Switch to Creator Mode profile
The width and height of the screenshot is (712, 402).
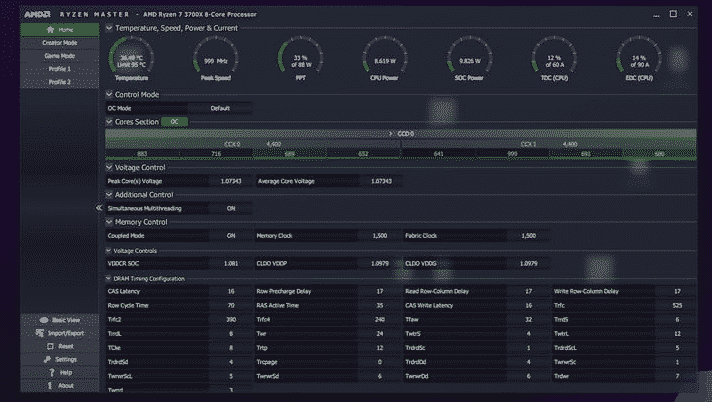pos(59,43)
